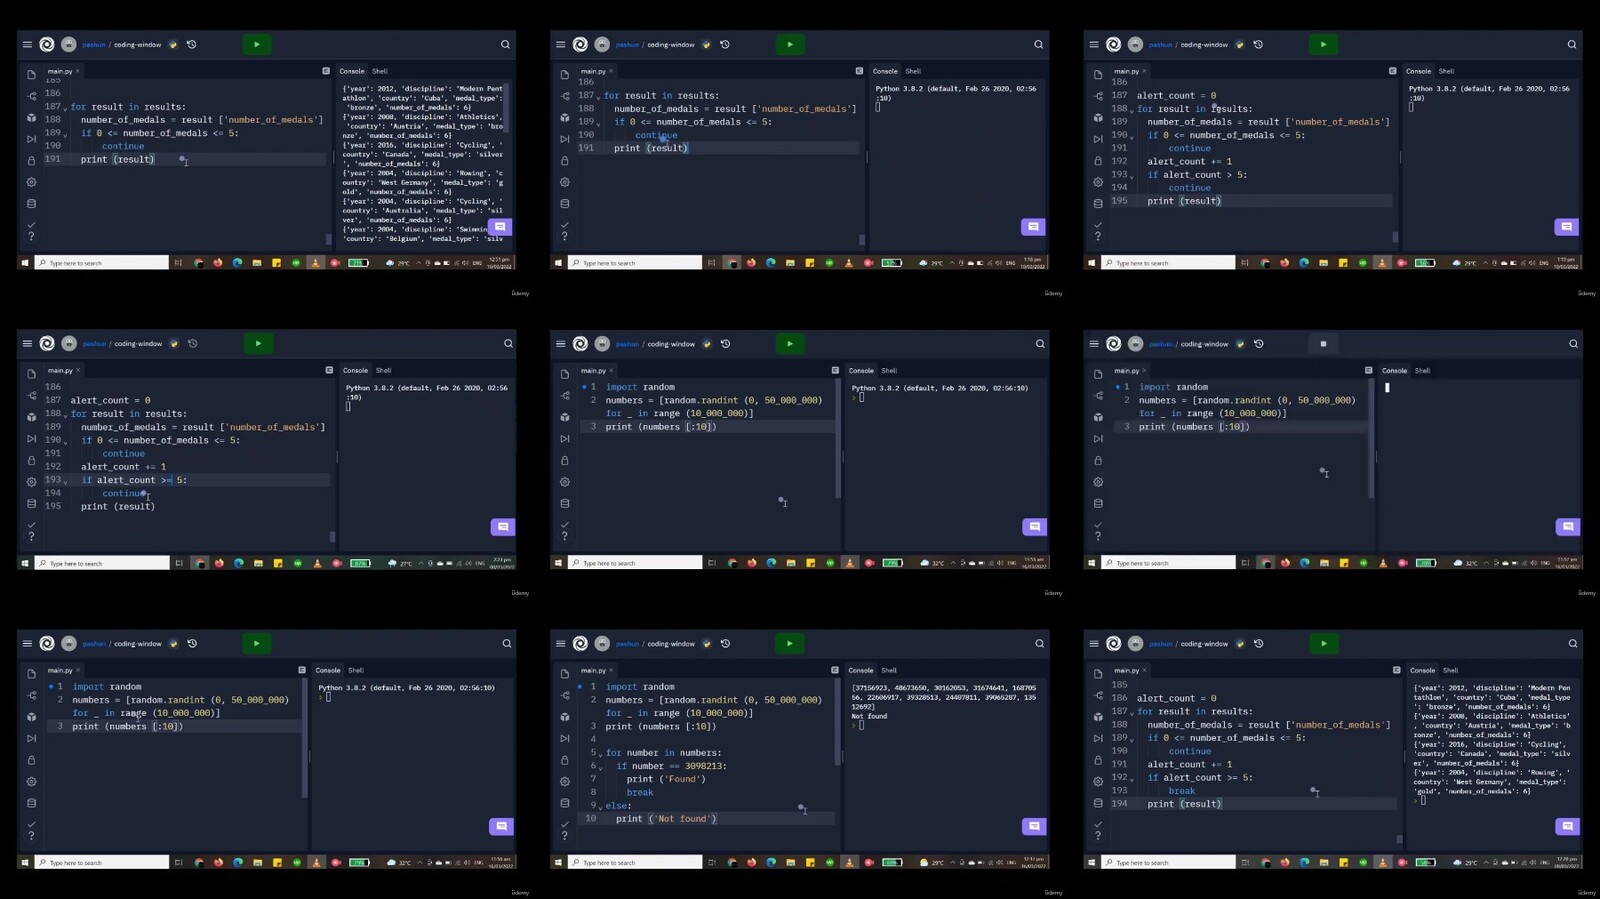Click Replit logo in the line-193 'break' window
Image resolution: width=1600 pixels, height=899 pixels.
(x=1113, y=643)
